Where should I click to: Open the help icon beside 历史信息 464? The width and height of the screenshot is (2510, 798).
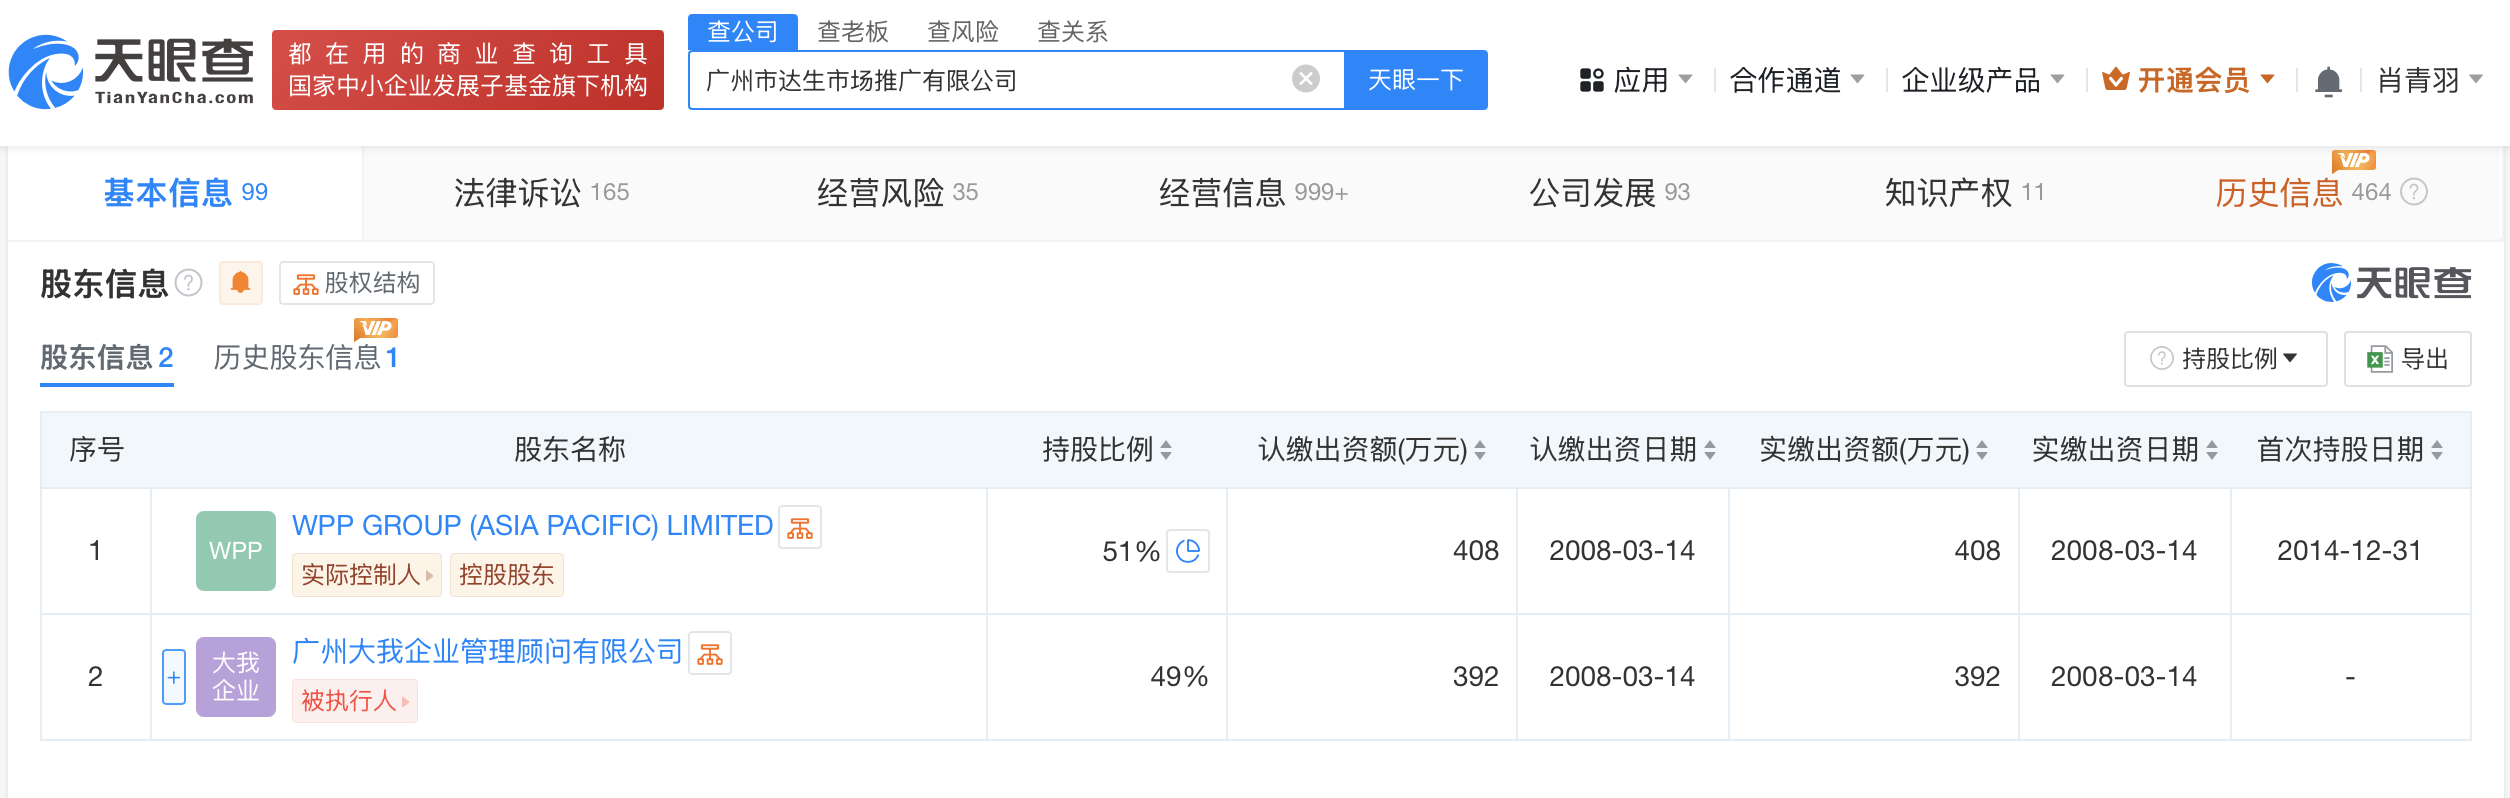coord(2414,192)
